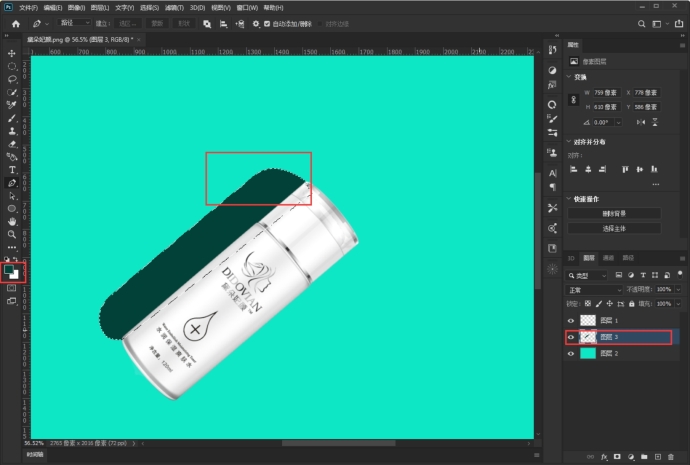Toggle width-height link constraint
Screen dimensions: 690x465
click(x=573, y=99)
